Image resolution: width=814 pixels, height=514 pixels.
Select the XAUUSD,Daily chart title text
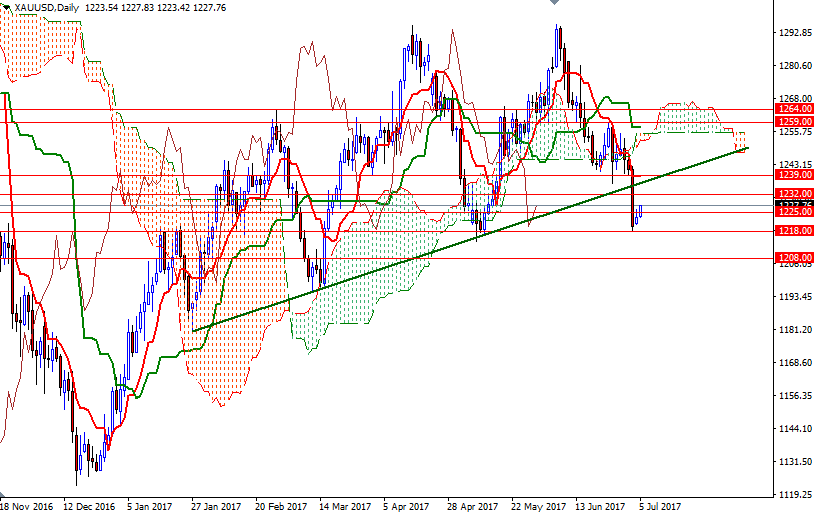point(41,7)
